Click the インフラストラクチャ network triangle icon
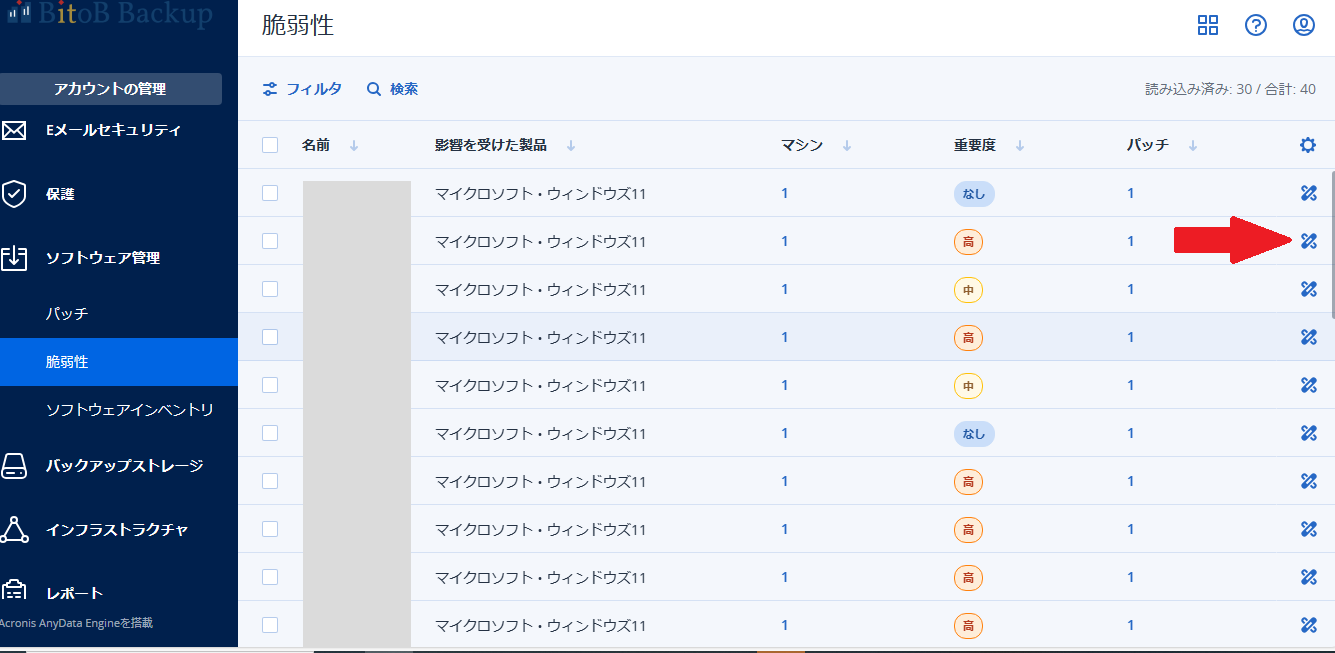Viewport: 1335px width, 653px height. point(13,530)
